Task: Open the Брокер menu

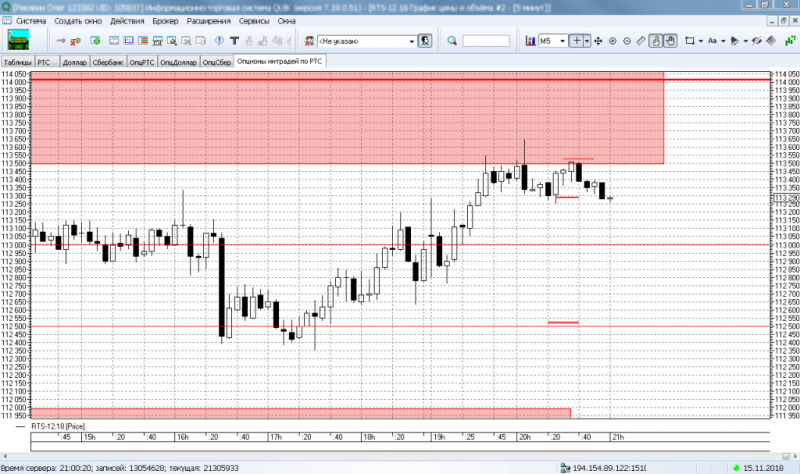Action: click(165, 21)
